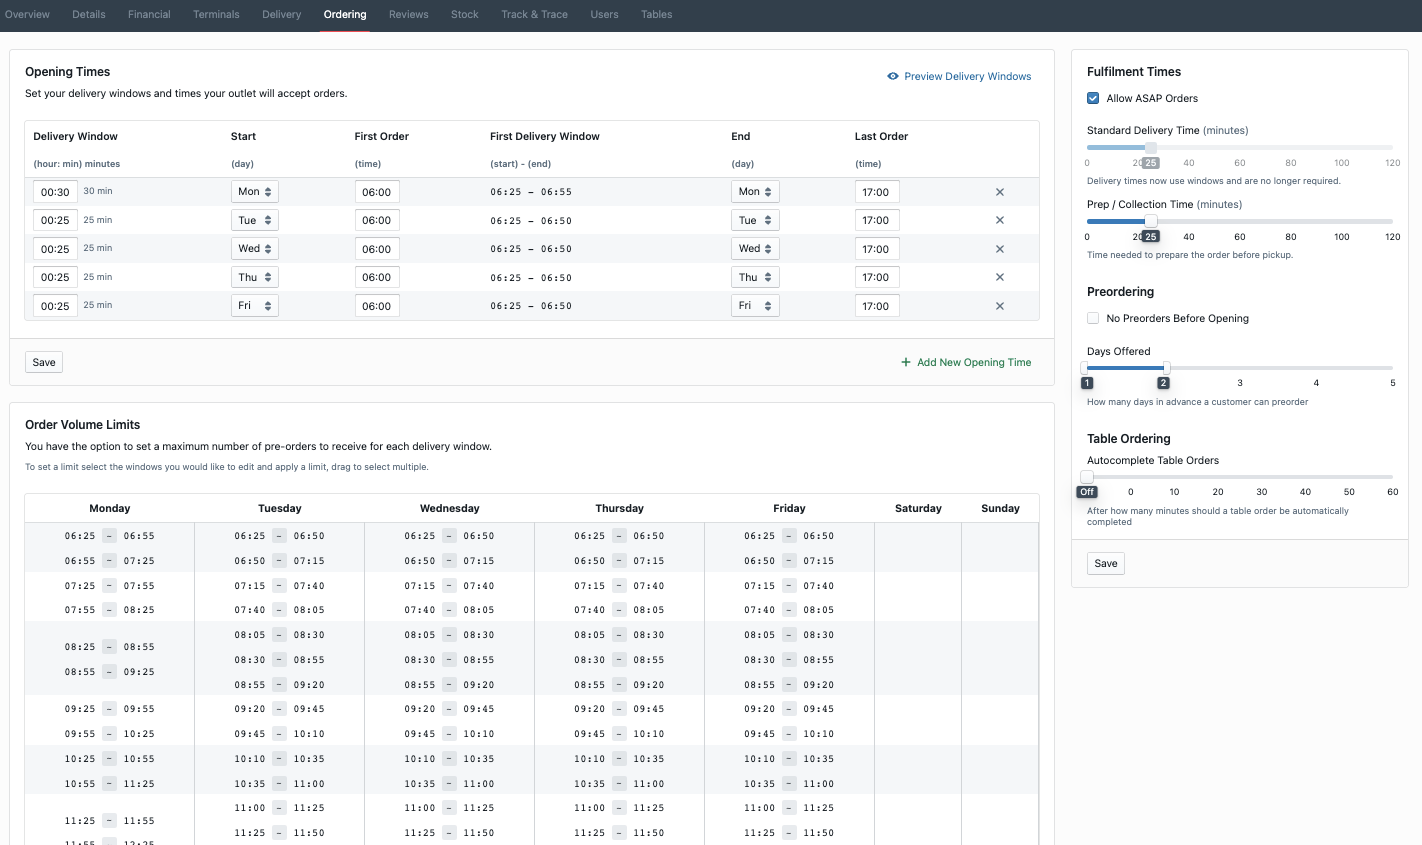Delete the Monday opening time row
The width and height of the screenshot is (1422, 845).
click(x=999, y=192)
